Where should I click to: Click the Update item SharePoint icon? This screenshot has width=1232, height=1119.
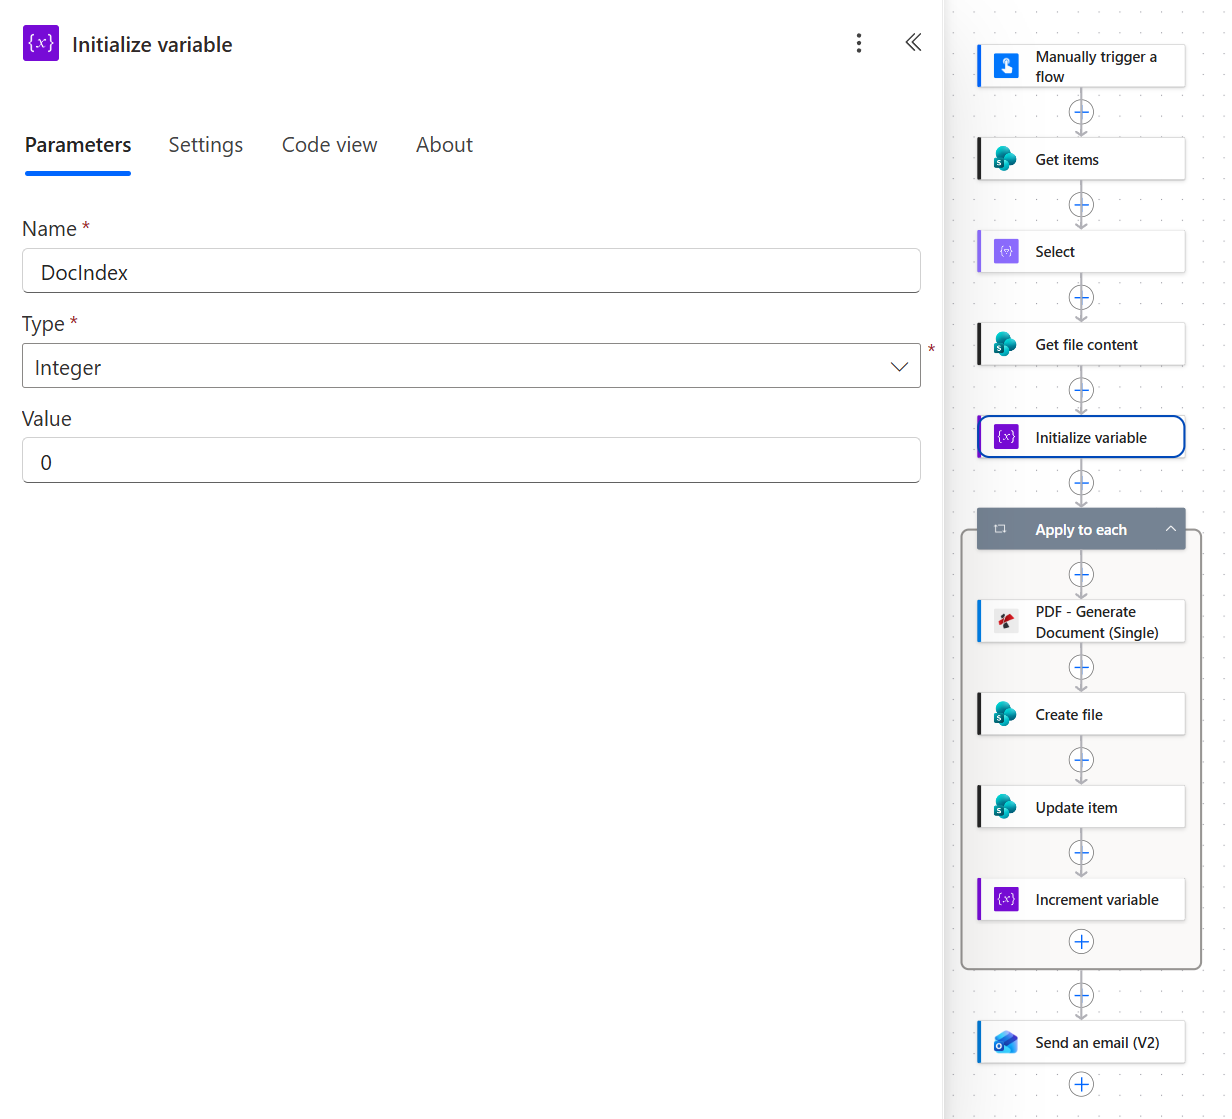(1006, 807)
